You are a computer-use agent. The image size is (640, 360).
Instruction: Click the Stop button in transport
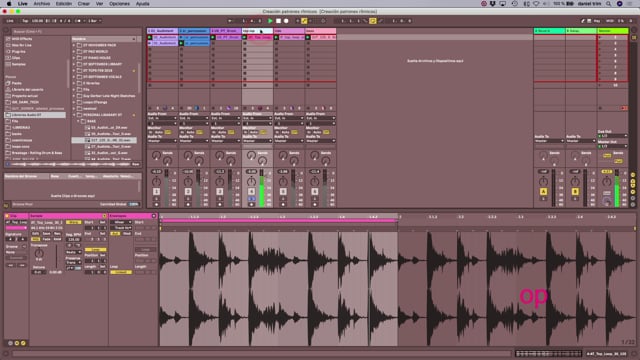coord(278,21)
